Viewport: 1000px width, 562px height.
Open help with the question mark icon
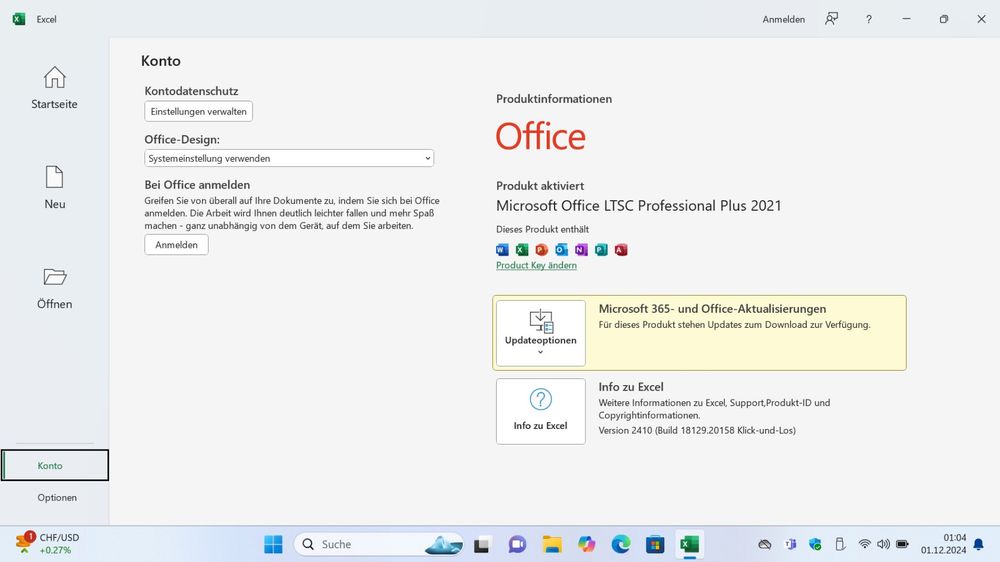click(x=868, y=19)
